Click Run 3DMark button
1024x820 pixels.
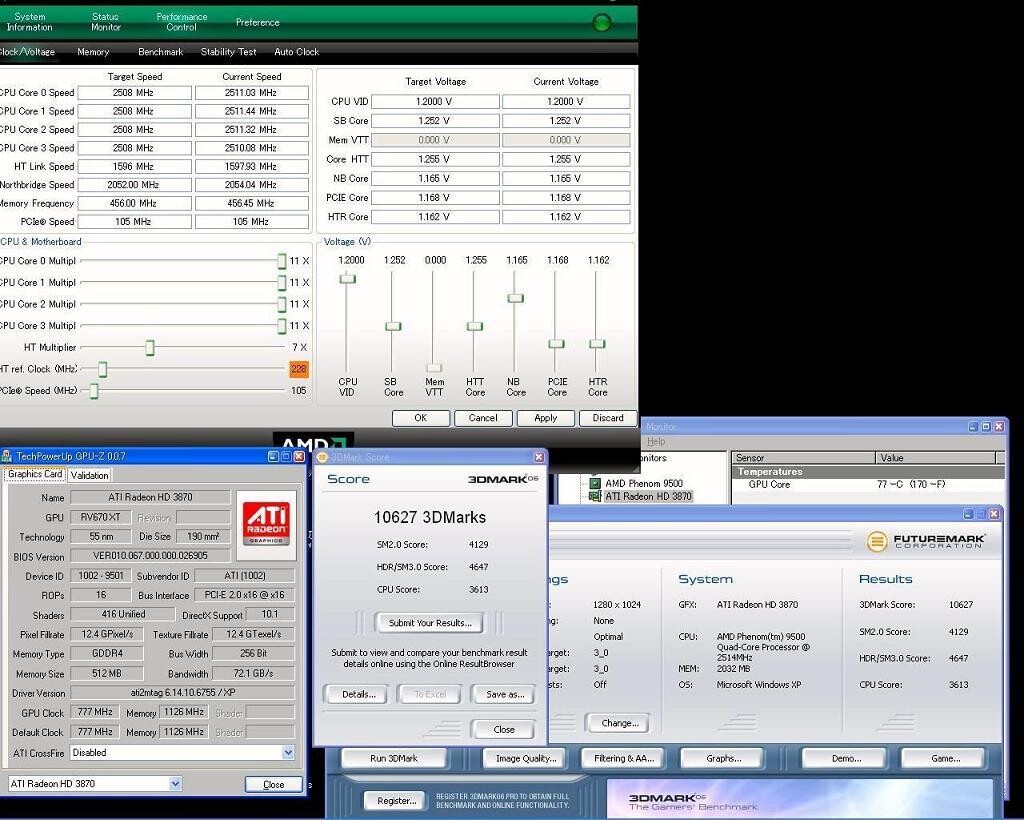(x=394, y=759)
